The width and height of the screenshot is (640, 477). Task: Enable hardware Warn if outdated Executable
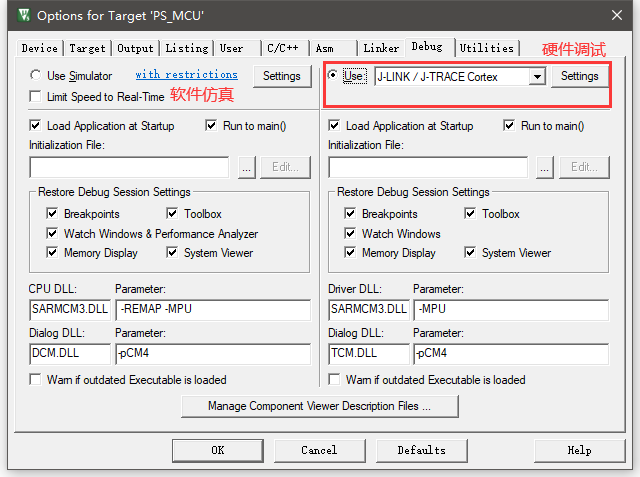pyautogui.click(x=334, y=379)
